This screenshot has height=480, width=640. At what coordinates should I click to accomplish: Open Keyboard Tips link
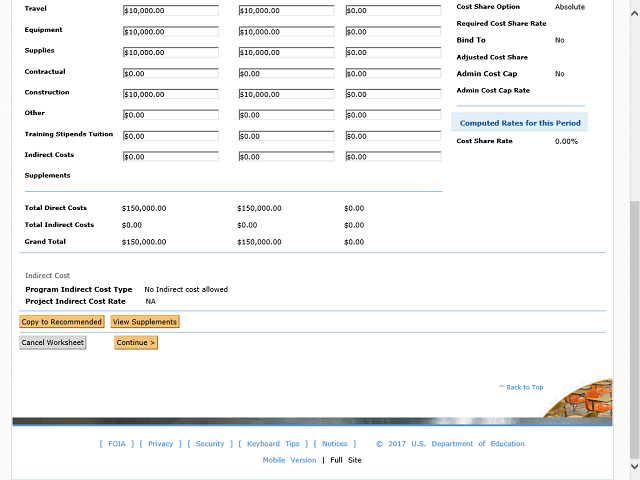pyautogui.click(x=273, y=444)
